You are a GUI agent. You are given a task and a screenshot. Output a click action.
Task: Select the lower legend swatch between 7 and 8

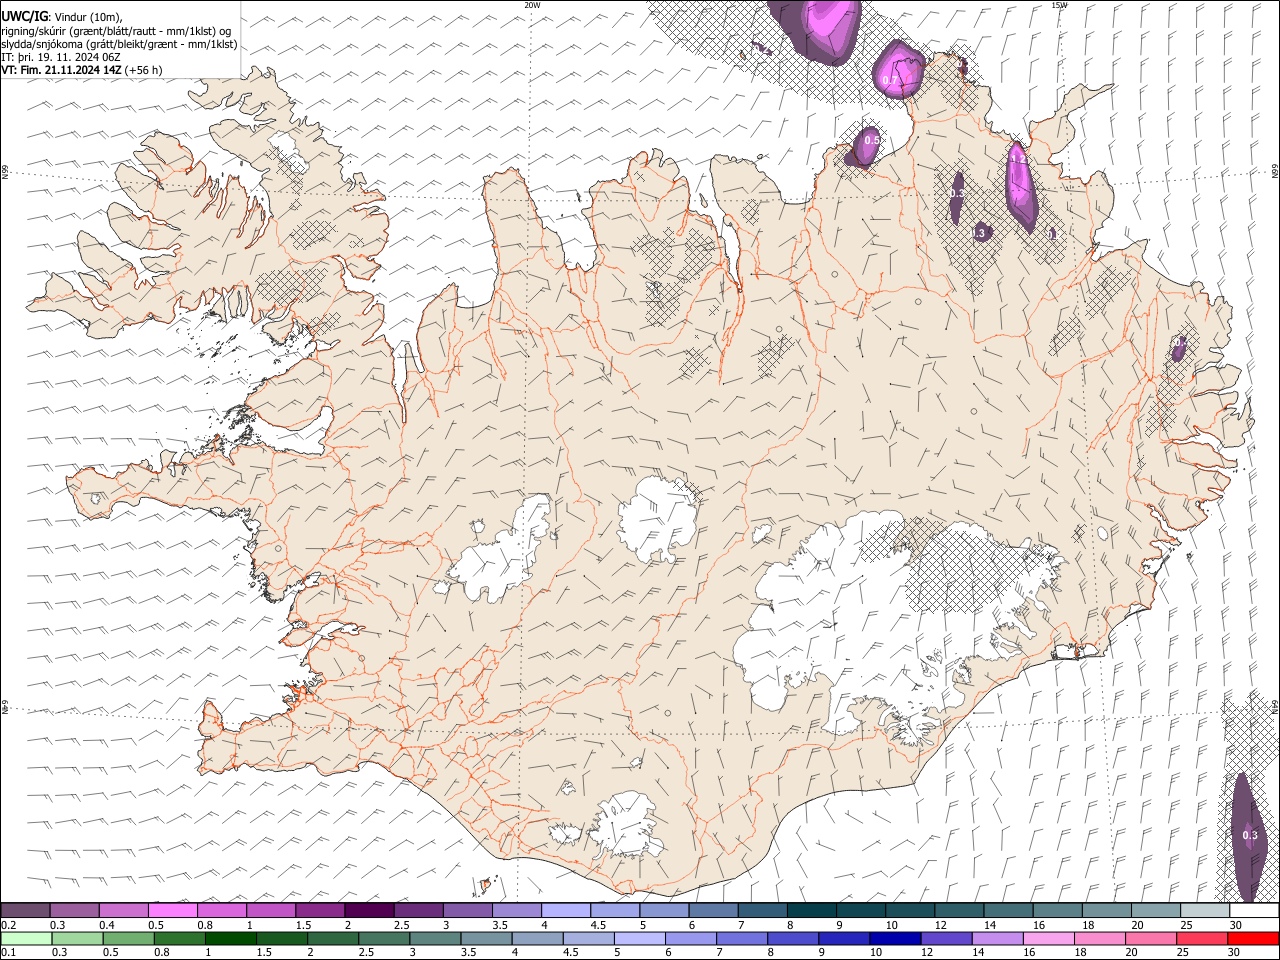[x=741, y=938]
